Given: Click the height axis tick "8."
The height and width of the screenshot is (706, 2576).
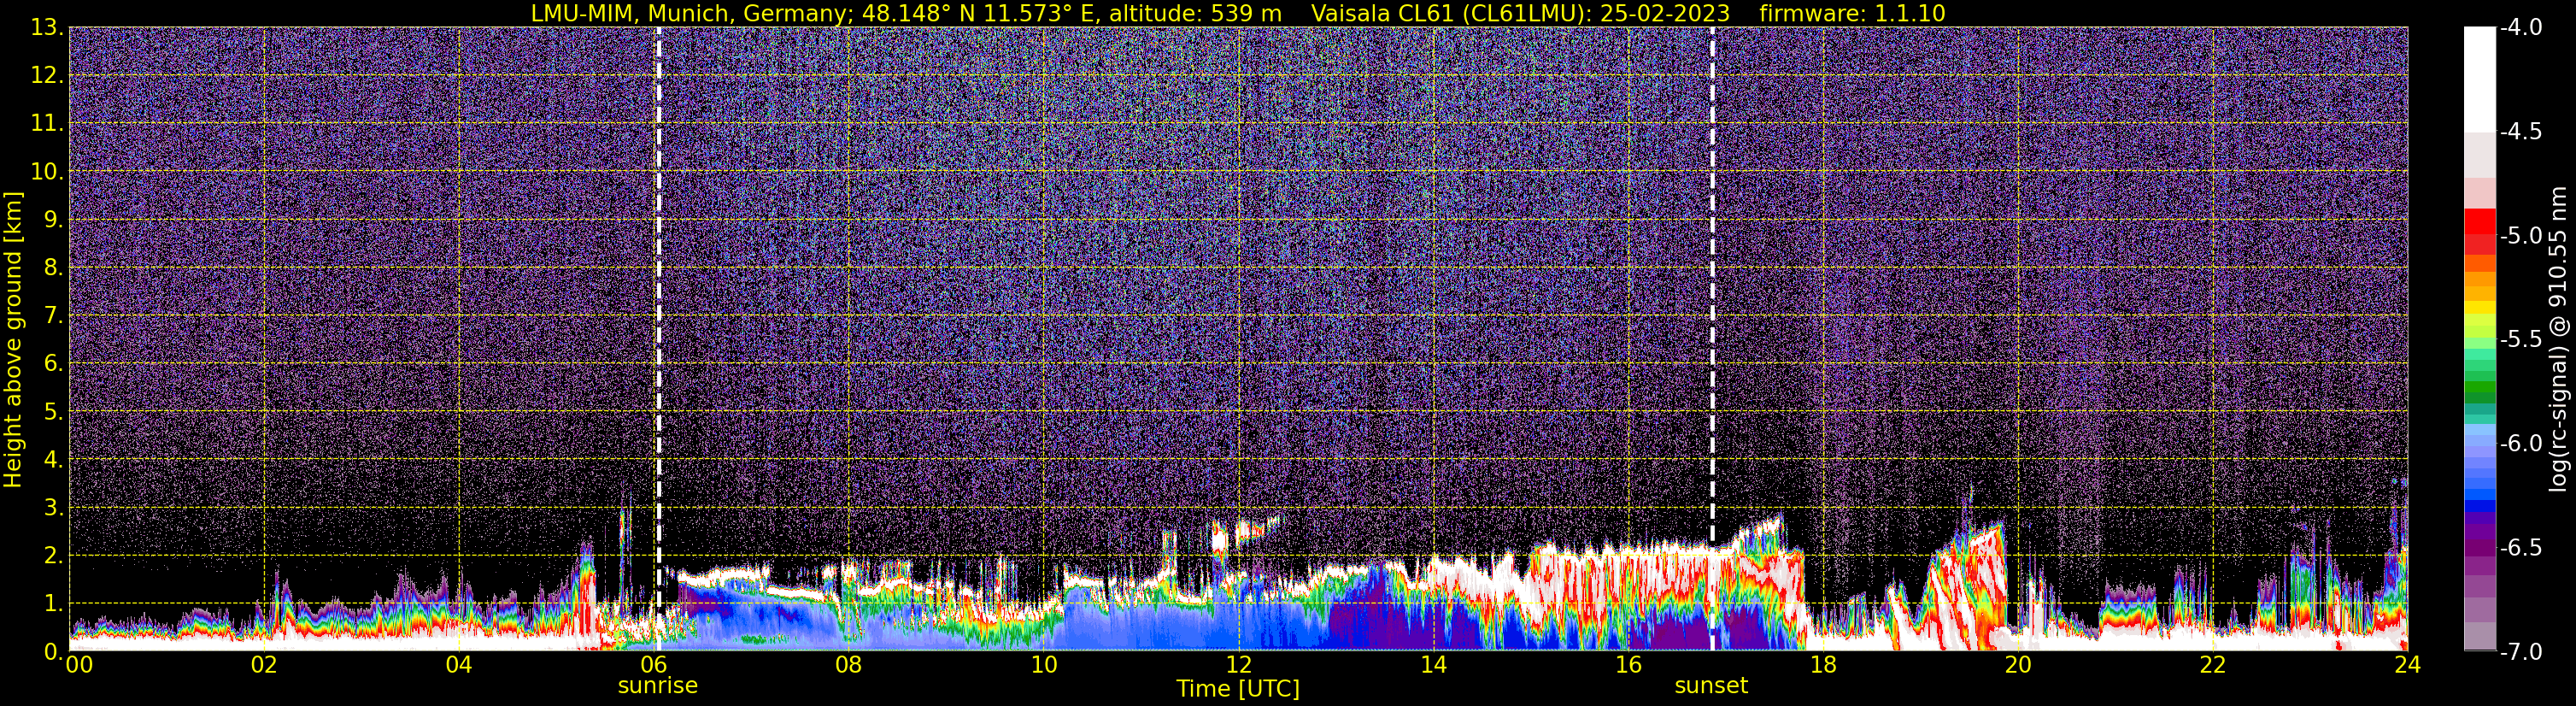Looking at the screenshot, I should (54, 268).
